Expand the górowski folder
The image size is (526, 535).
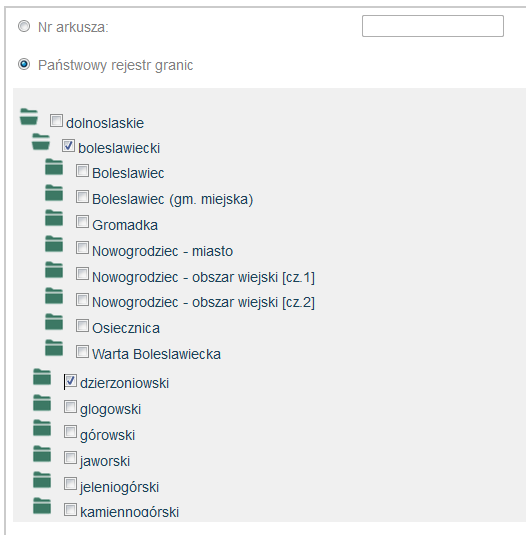pos(42,428)
